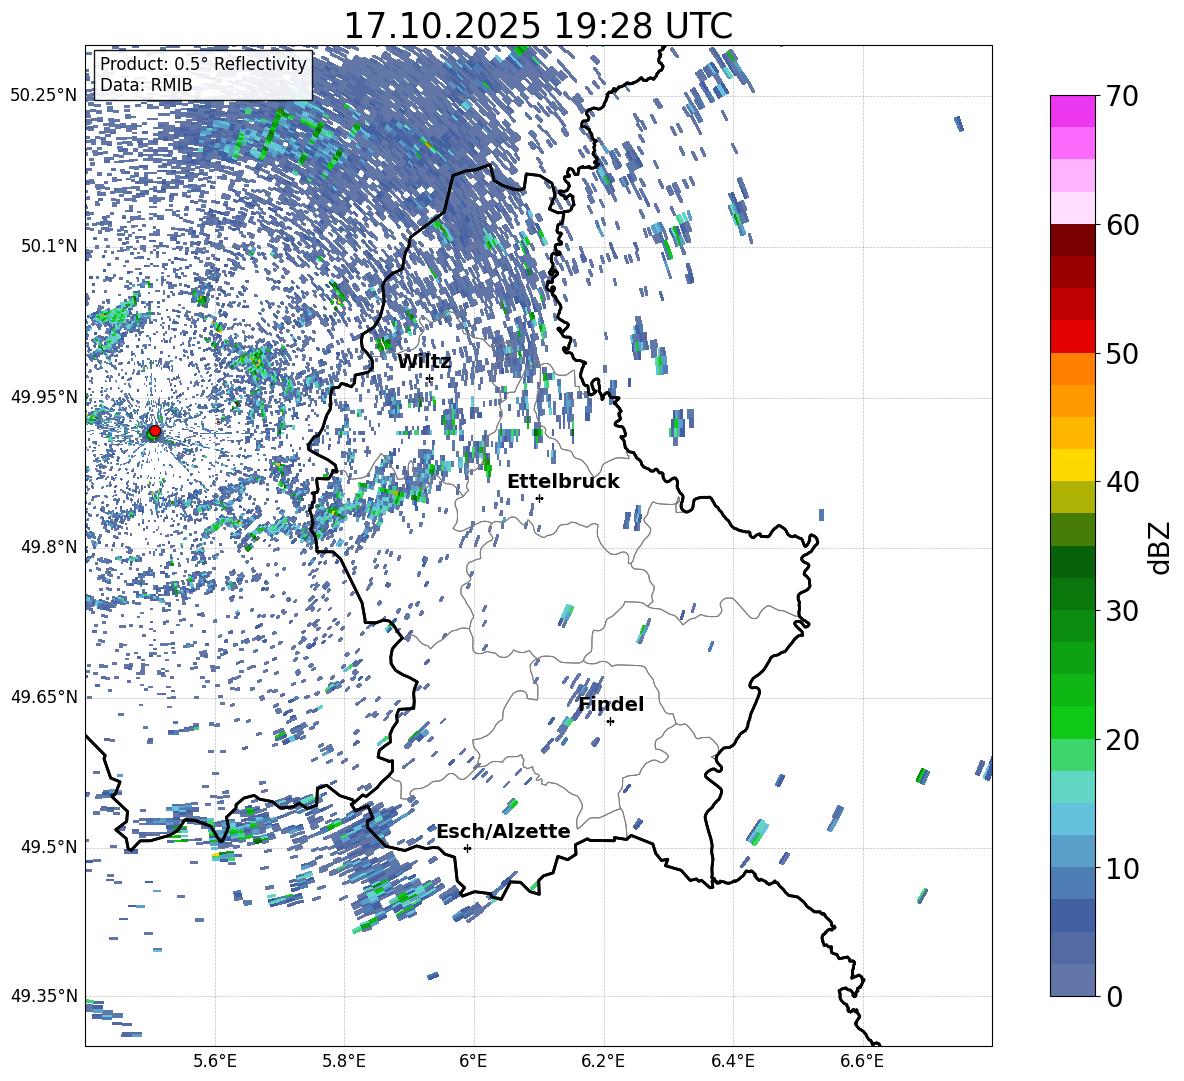
Task: Click the title 17.10.2025 19:28 UTC
Action: [x=538, y=26]
